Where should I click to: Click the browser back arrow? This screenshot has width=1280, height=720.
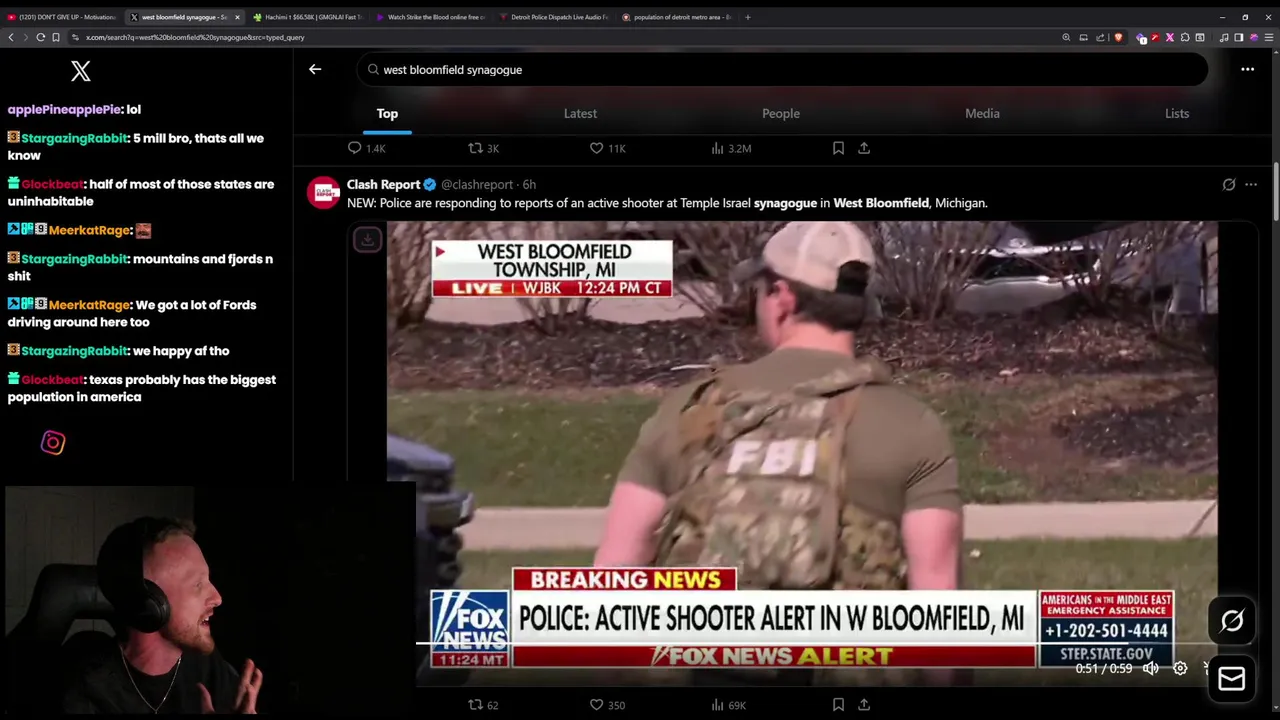(x=11, y=37)
